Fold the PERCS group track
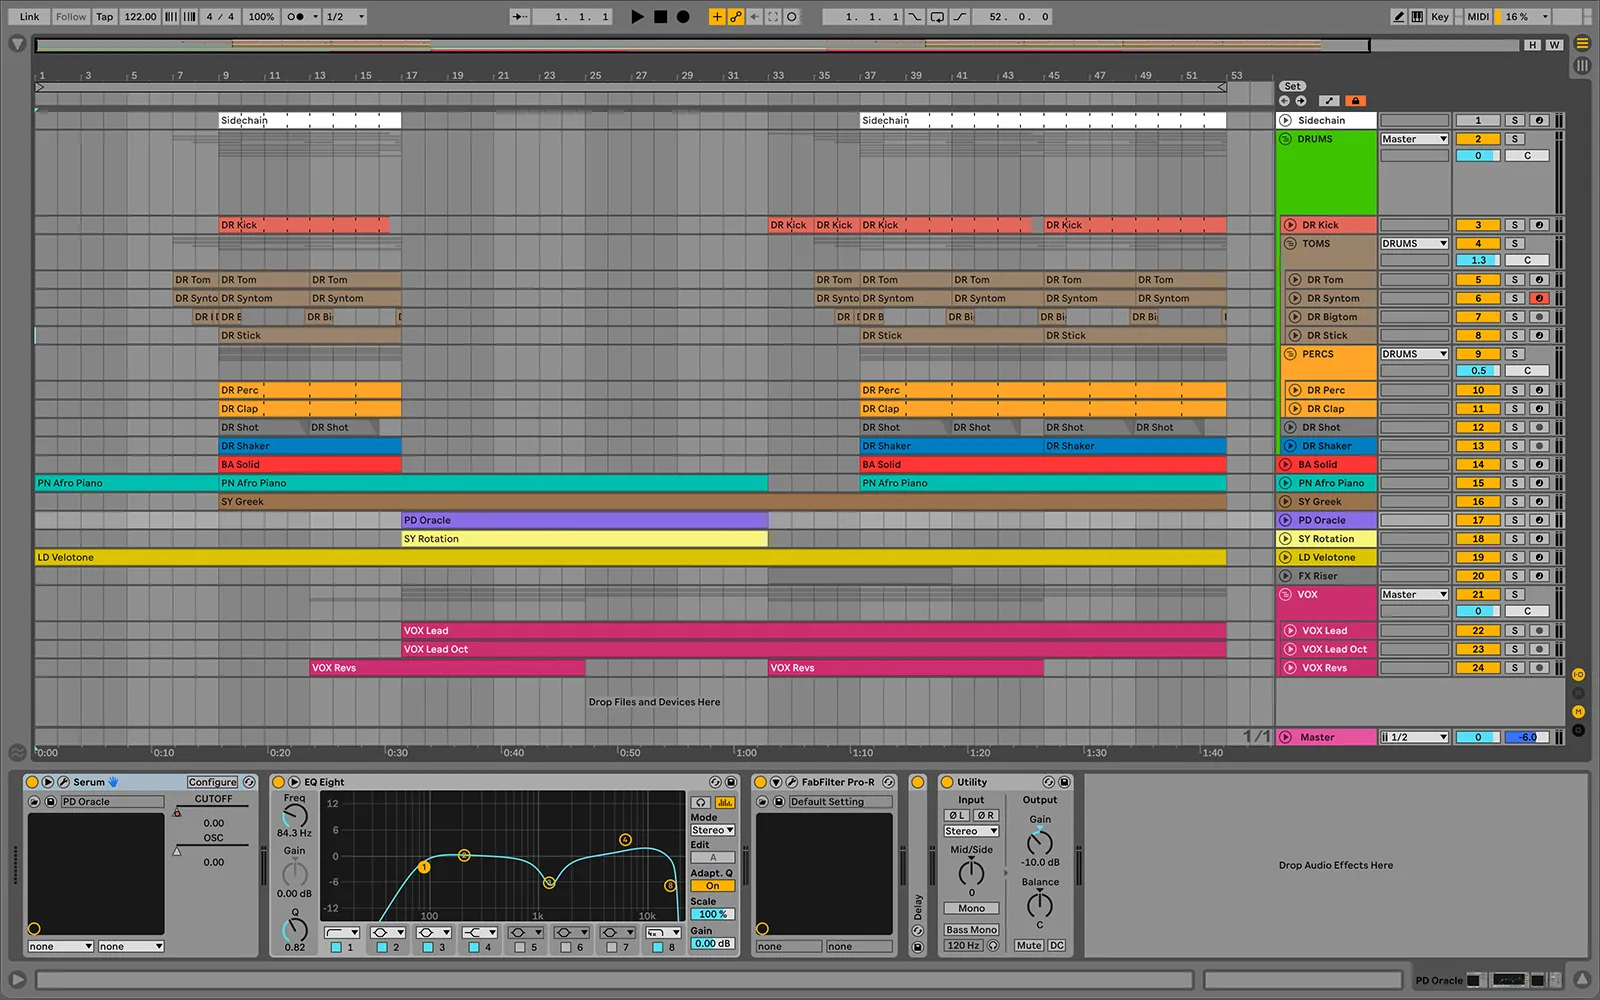This screenshot has height=1000, width=1600. [1290, 354]
